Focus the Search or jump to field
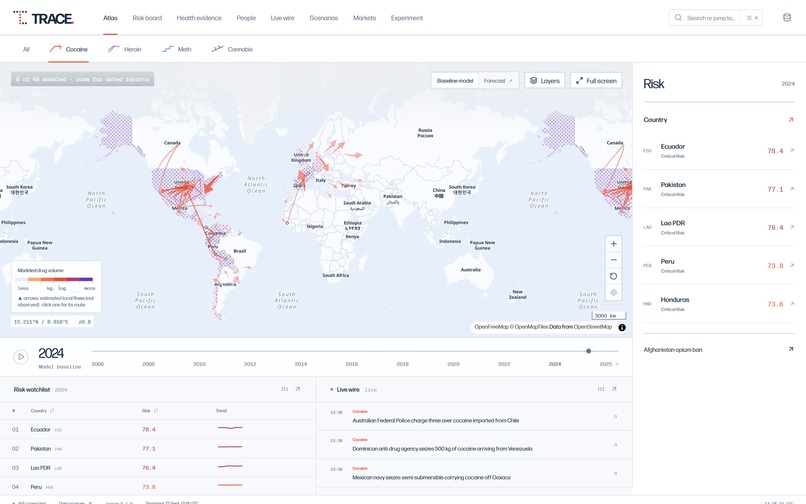The width and height of the screenshot is (806, 504). tap(716, 17)
